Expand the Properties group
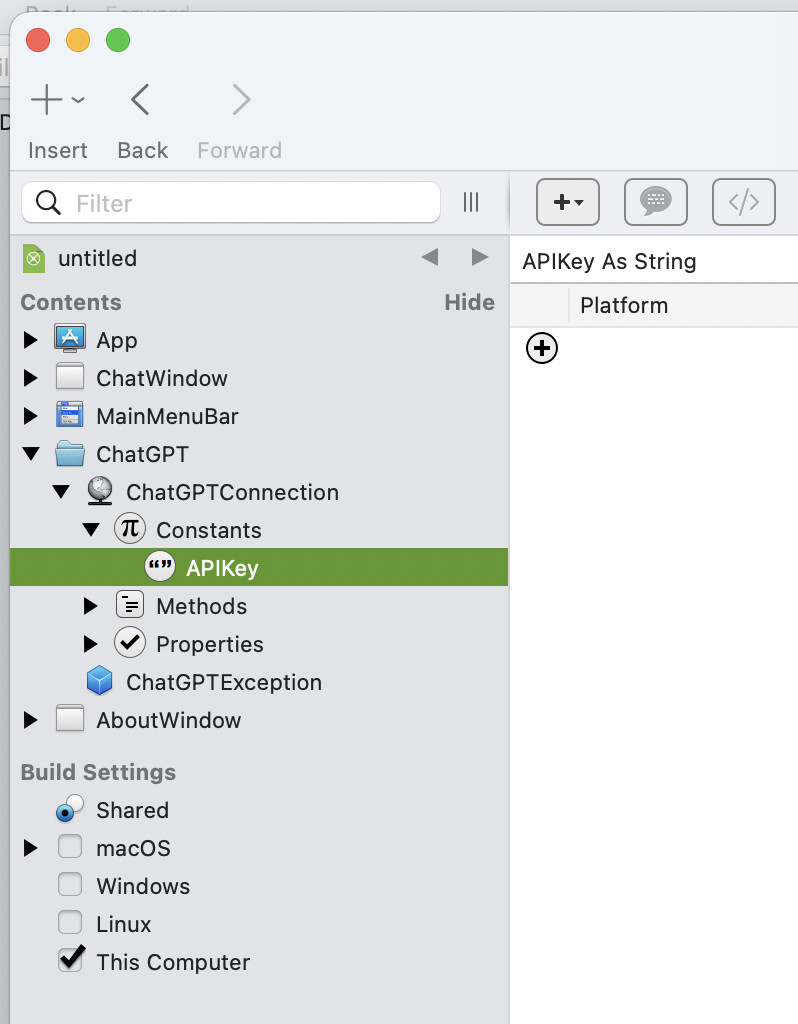This screenshot has width=798, height=1024. point(90,644)
